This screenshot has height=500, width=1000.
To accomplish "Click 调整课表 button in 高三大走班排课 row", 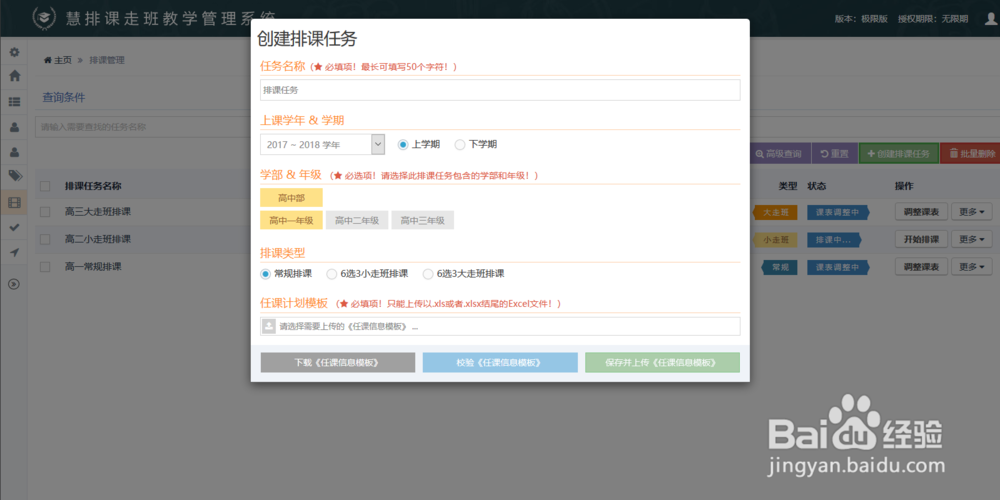I will tap(922, 212).
